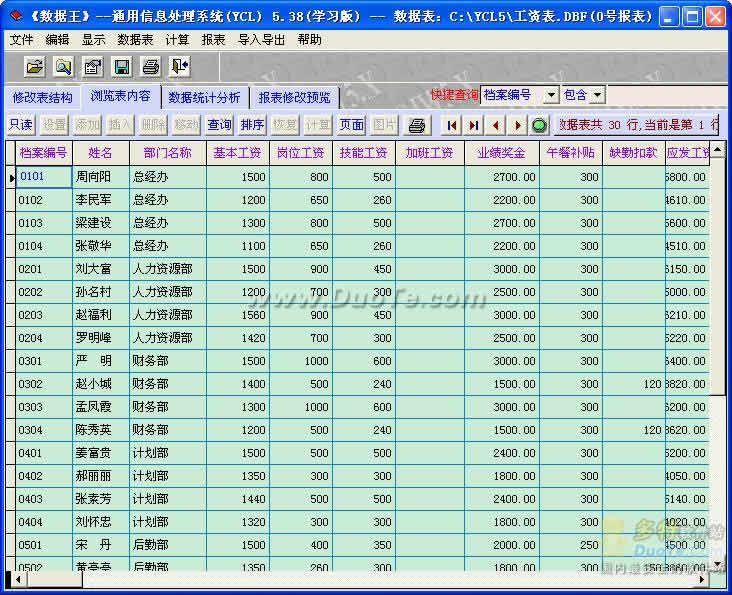Click the exit door icon in toolbar
Screen dimensions: 732x595
[179, 67]
